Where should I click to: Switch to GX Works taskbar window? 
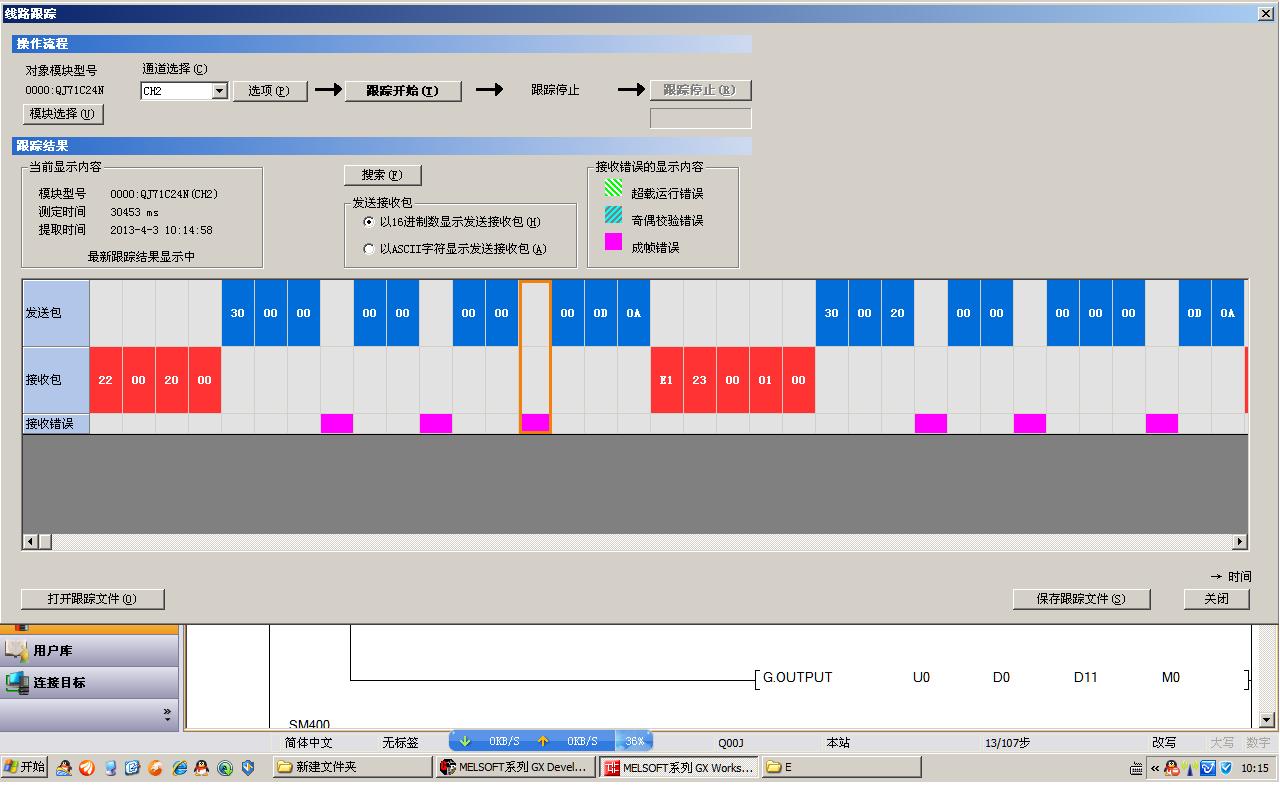click(679, 767)
